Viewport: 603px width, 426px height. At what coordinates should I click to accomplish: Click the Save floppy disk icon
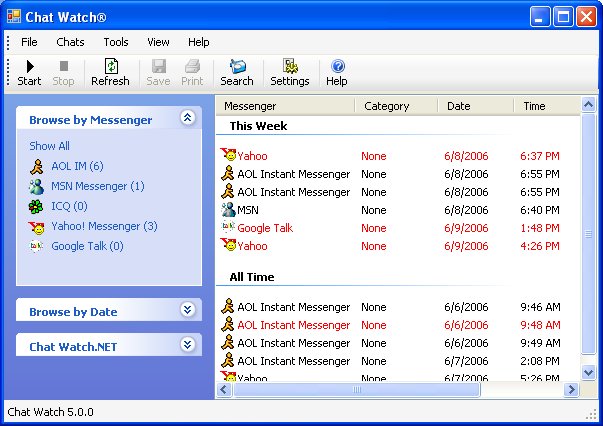tap(159, 66)
